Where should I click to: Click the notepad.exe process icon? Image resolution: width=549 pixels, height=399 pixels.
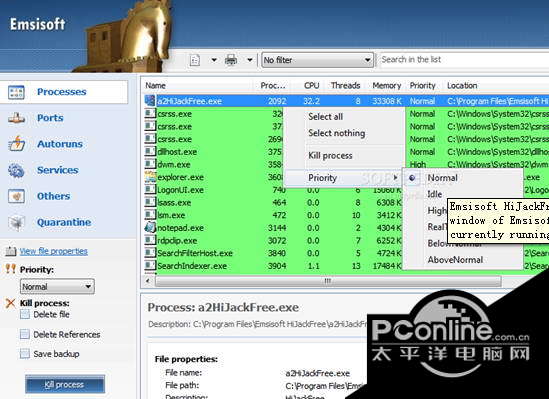pyautogui.click(x=150, y=228)
